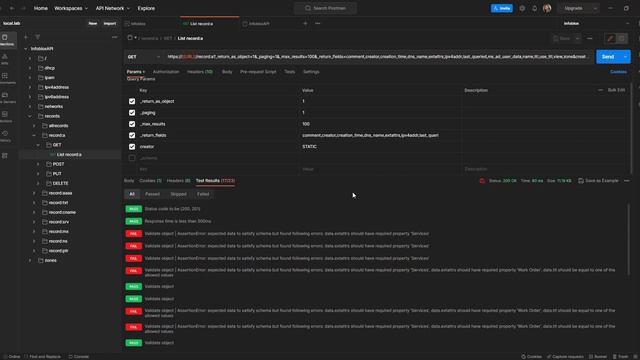Show only Passed test results
Image resolution: width=640 pixels, height=360 pixels.
click(x=152, y=194)
